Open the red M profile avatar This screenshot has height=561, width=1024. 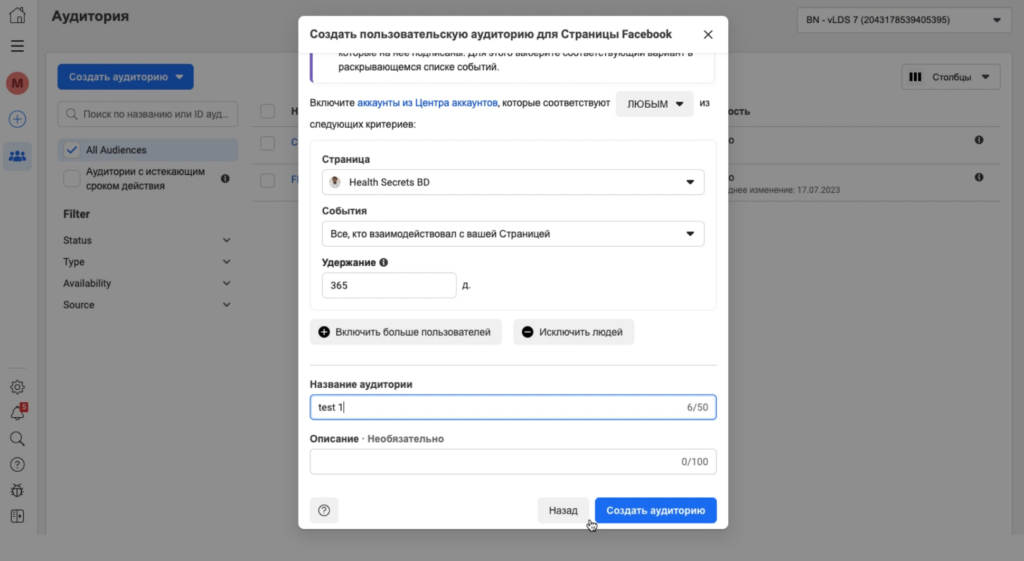click(18, 83)
